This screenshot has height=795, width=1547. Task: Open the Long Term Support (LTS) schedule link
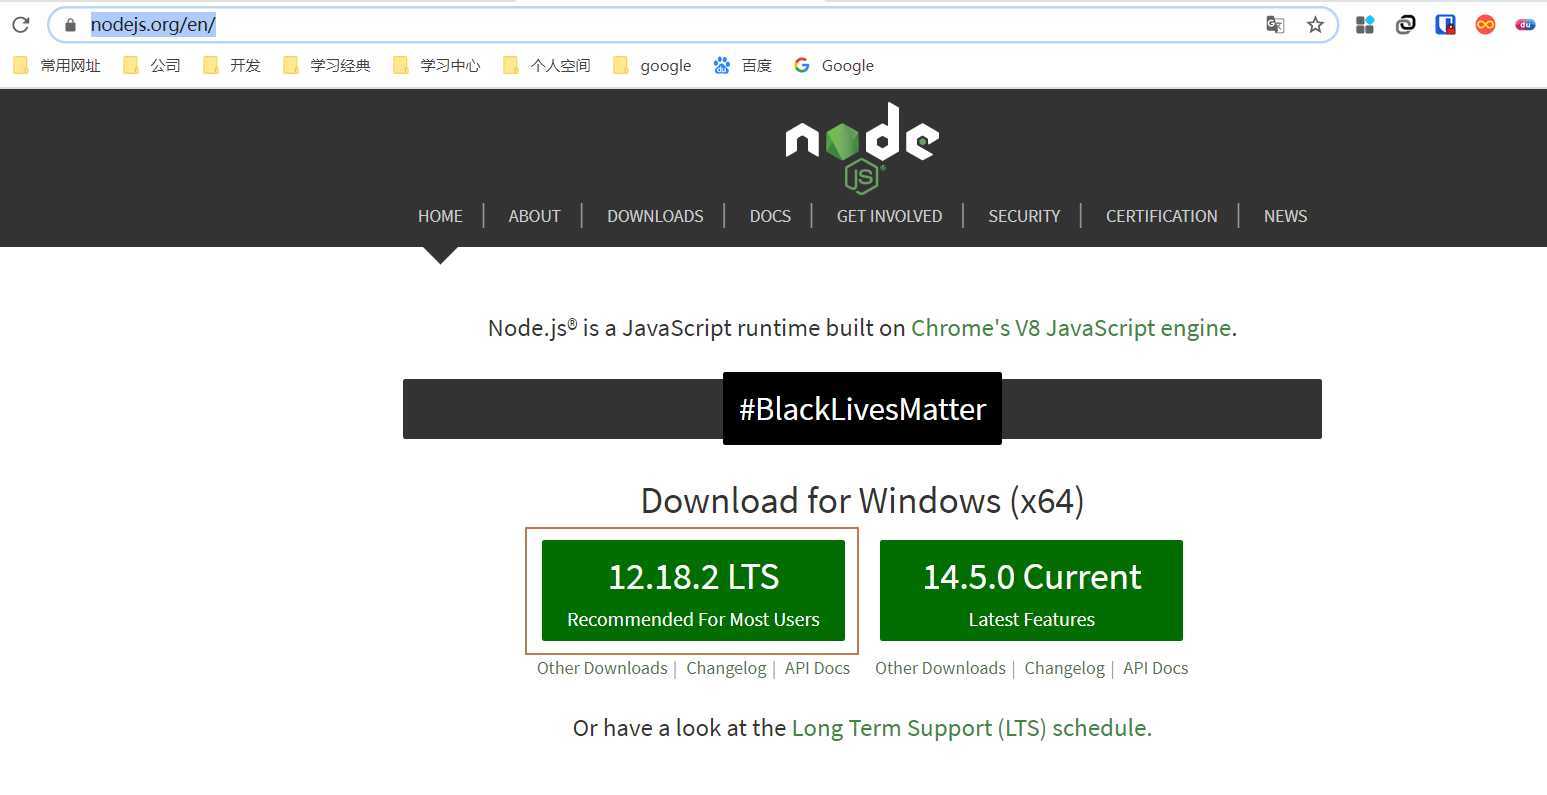pyautogui.click(x=971, y=728)
